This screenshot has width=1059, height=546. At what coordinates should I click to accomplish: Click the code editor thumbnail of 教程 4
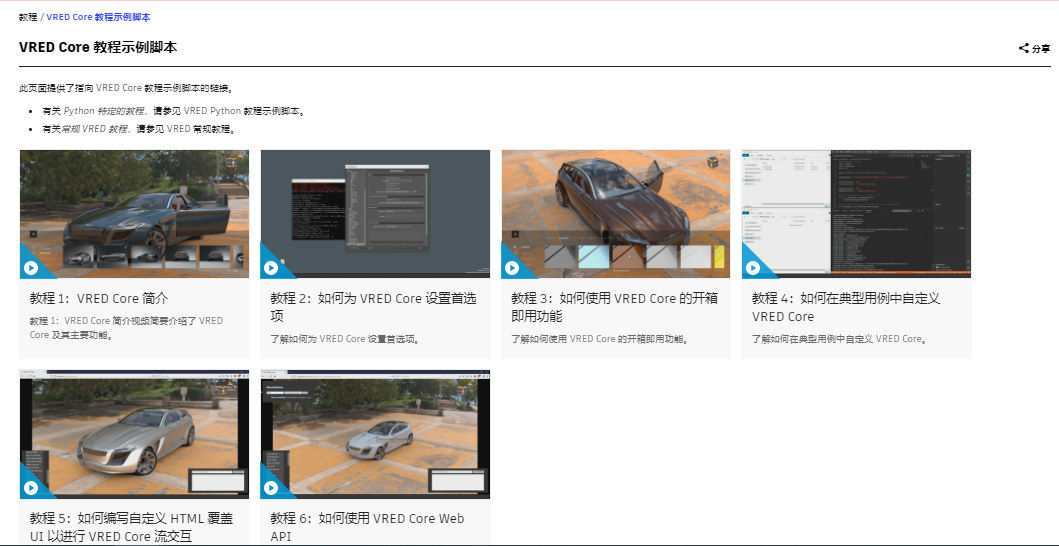pyautogui.click(x=856, y=214)
